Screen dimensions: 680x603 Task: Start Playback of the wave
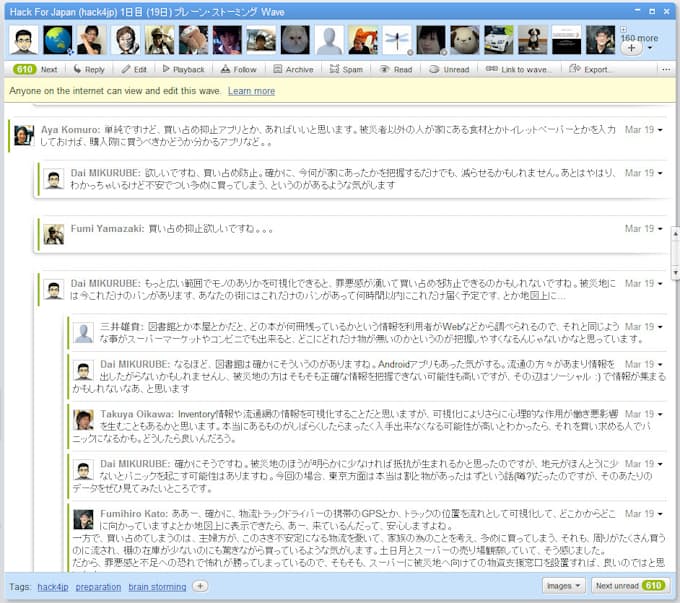click(x=182, y=70)
